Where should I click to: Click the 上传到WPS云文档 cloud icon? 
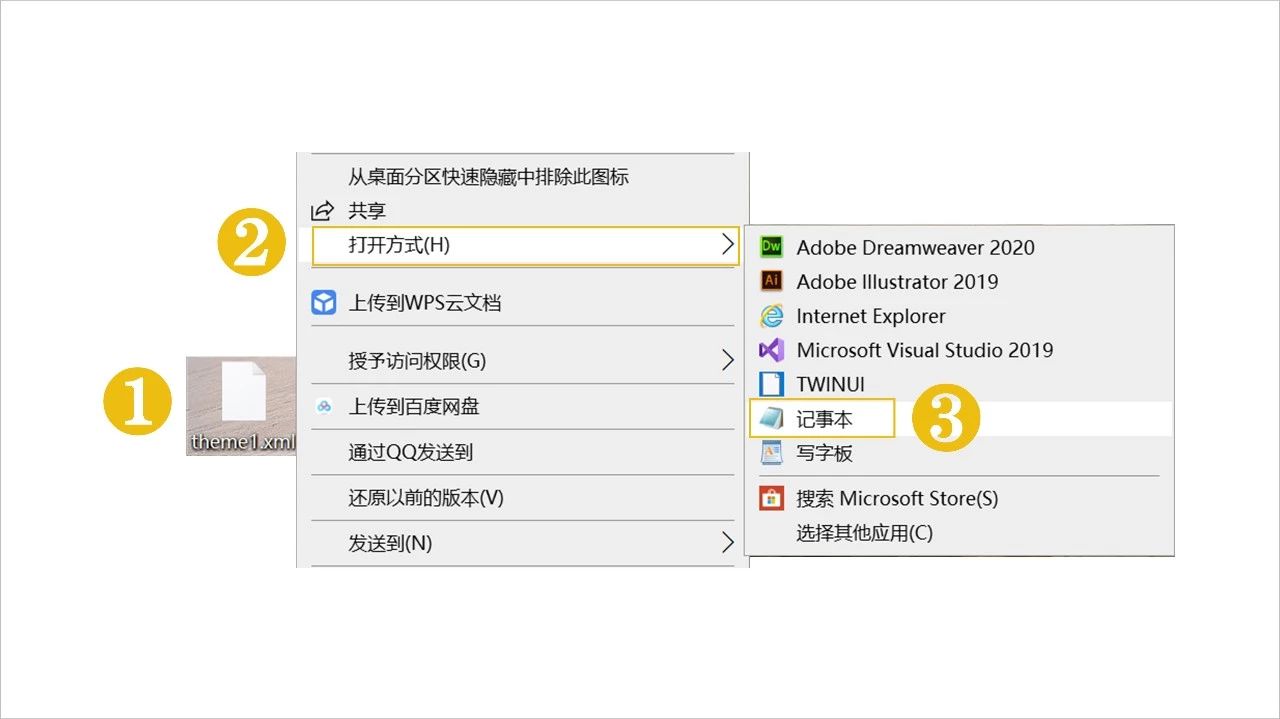pos(323,302)
